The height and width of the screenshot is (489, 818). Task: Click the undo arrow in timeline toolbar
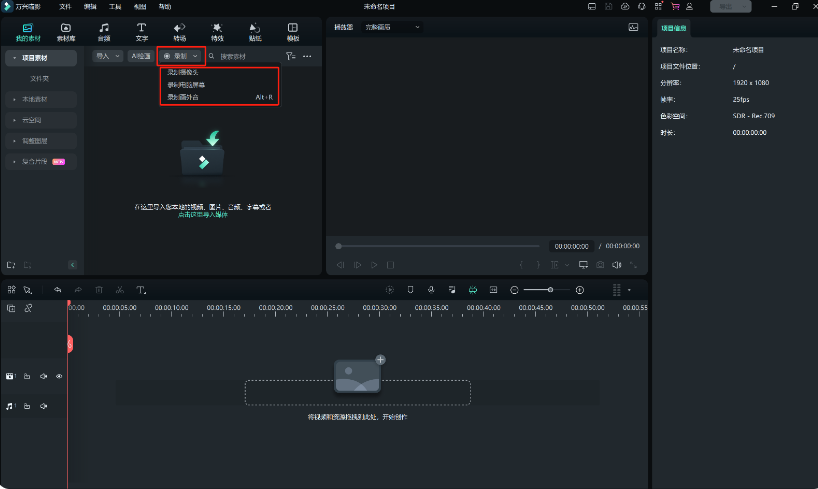click(58, 290)
